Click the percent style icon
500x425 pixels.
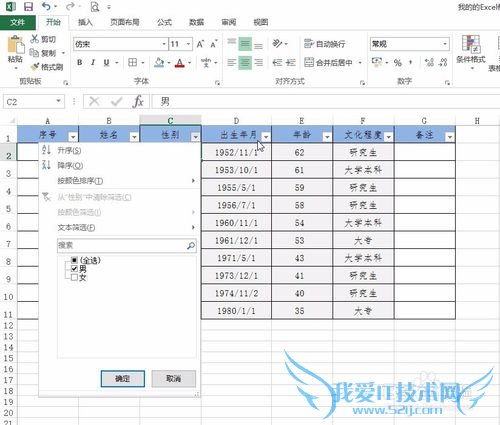pyautogui.click(x=398, y=62)
